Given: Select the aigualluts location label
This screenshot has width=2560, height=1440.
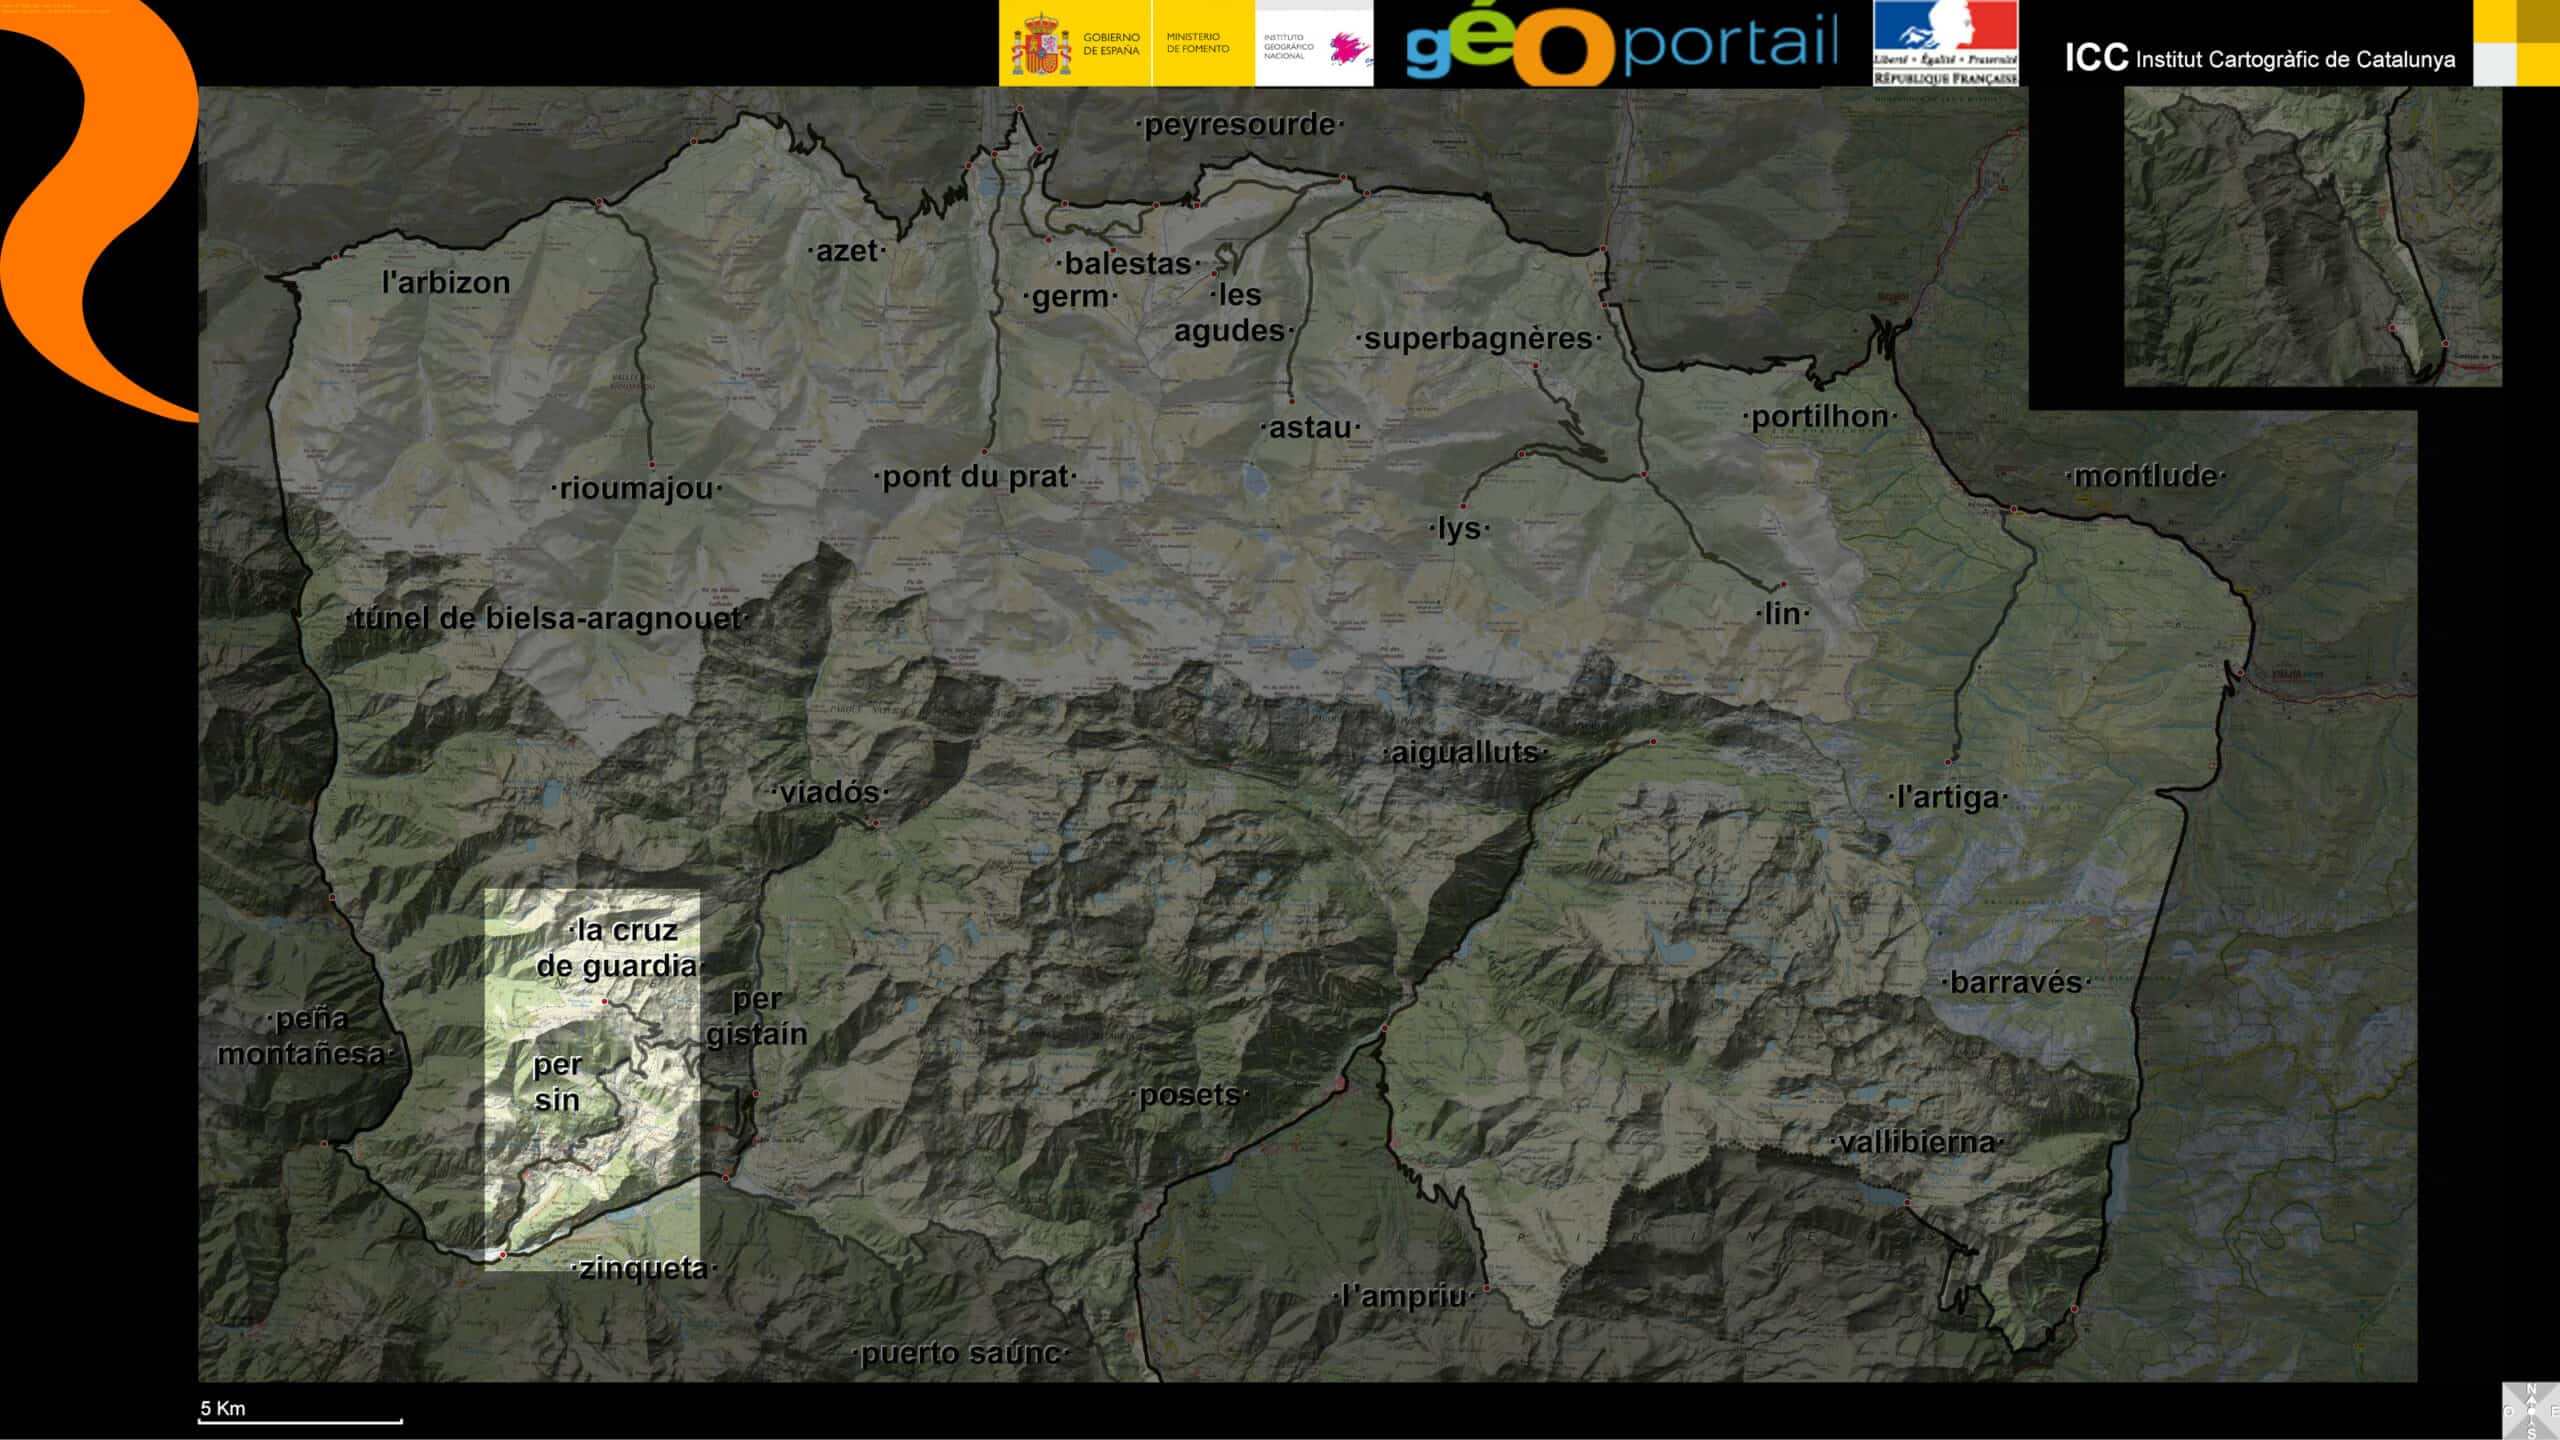Looking at the screenshot, I should (x=1464, y=753).
